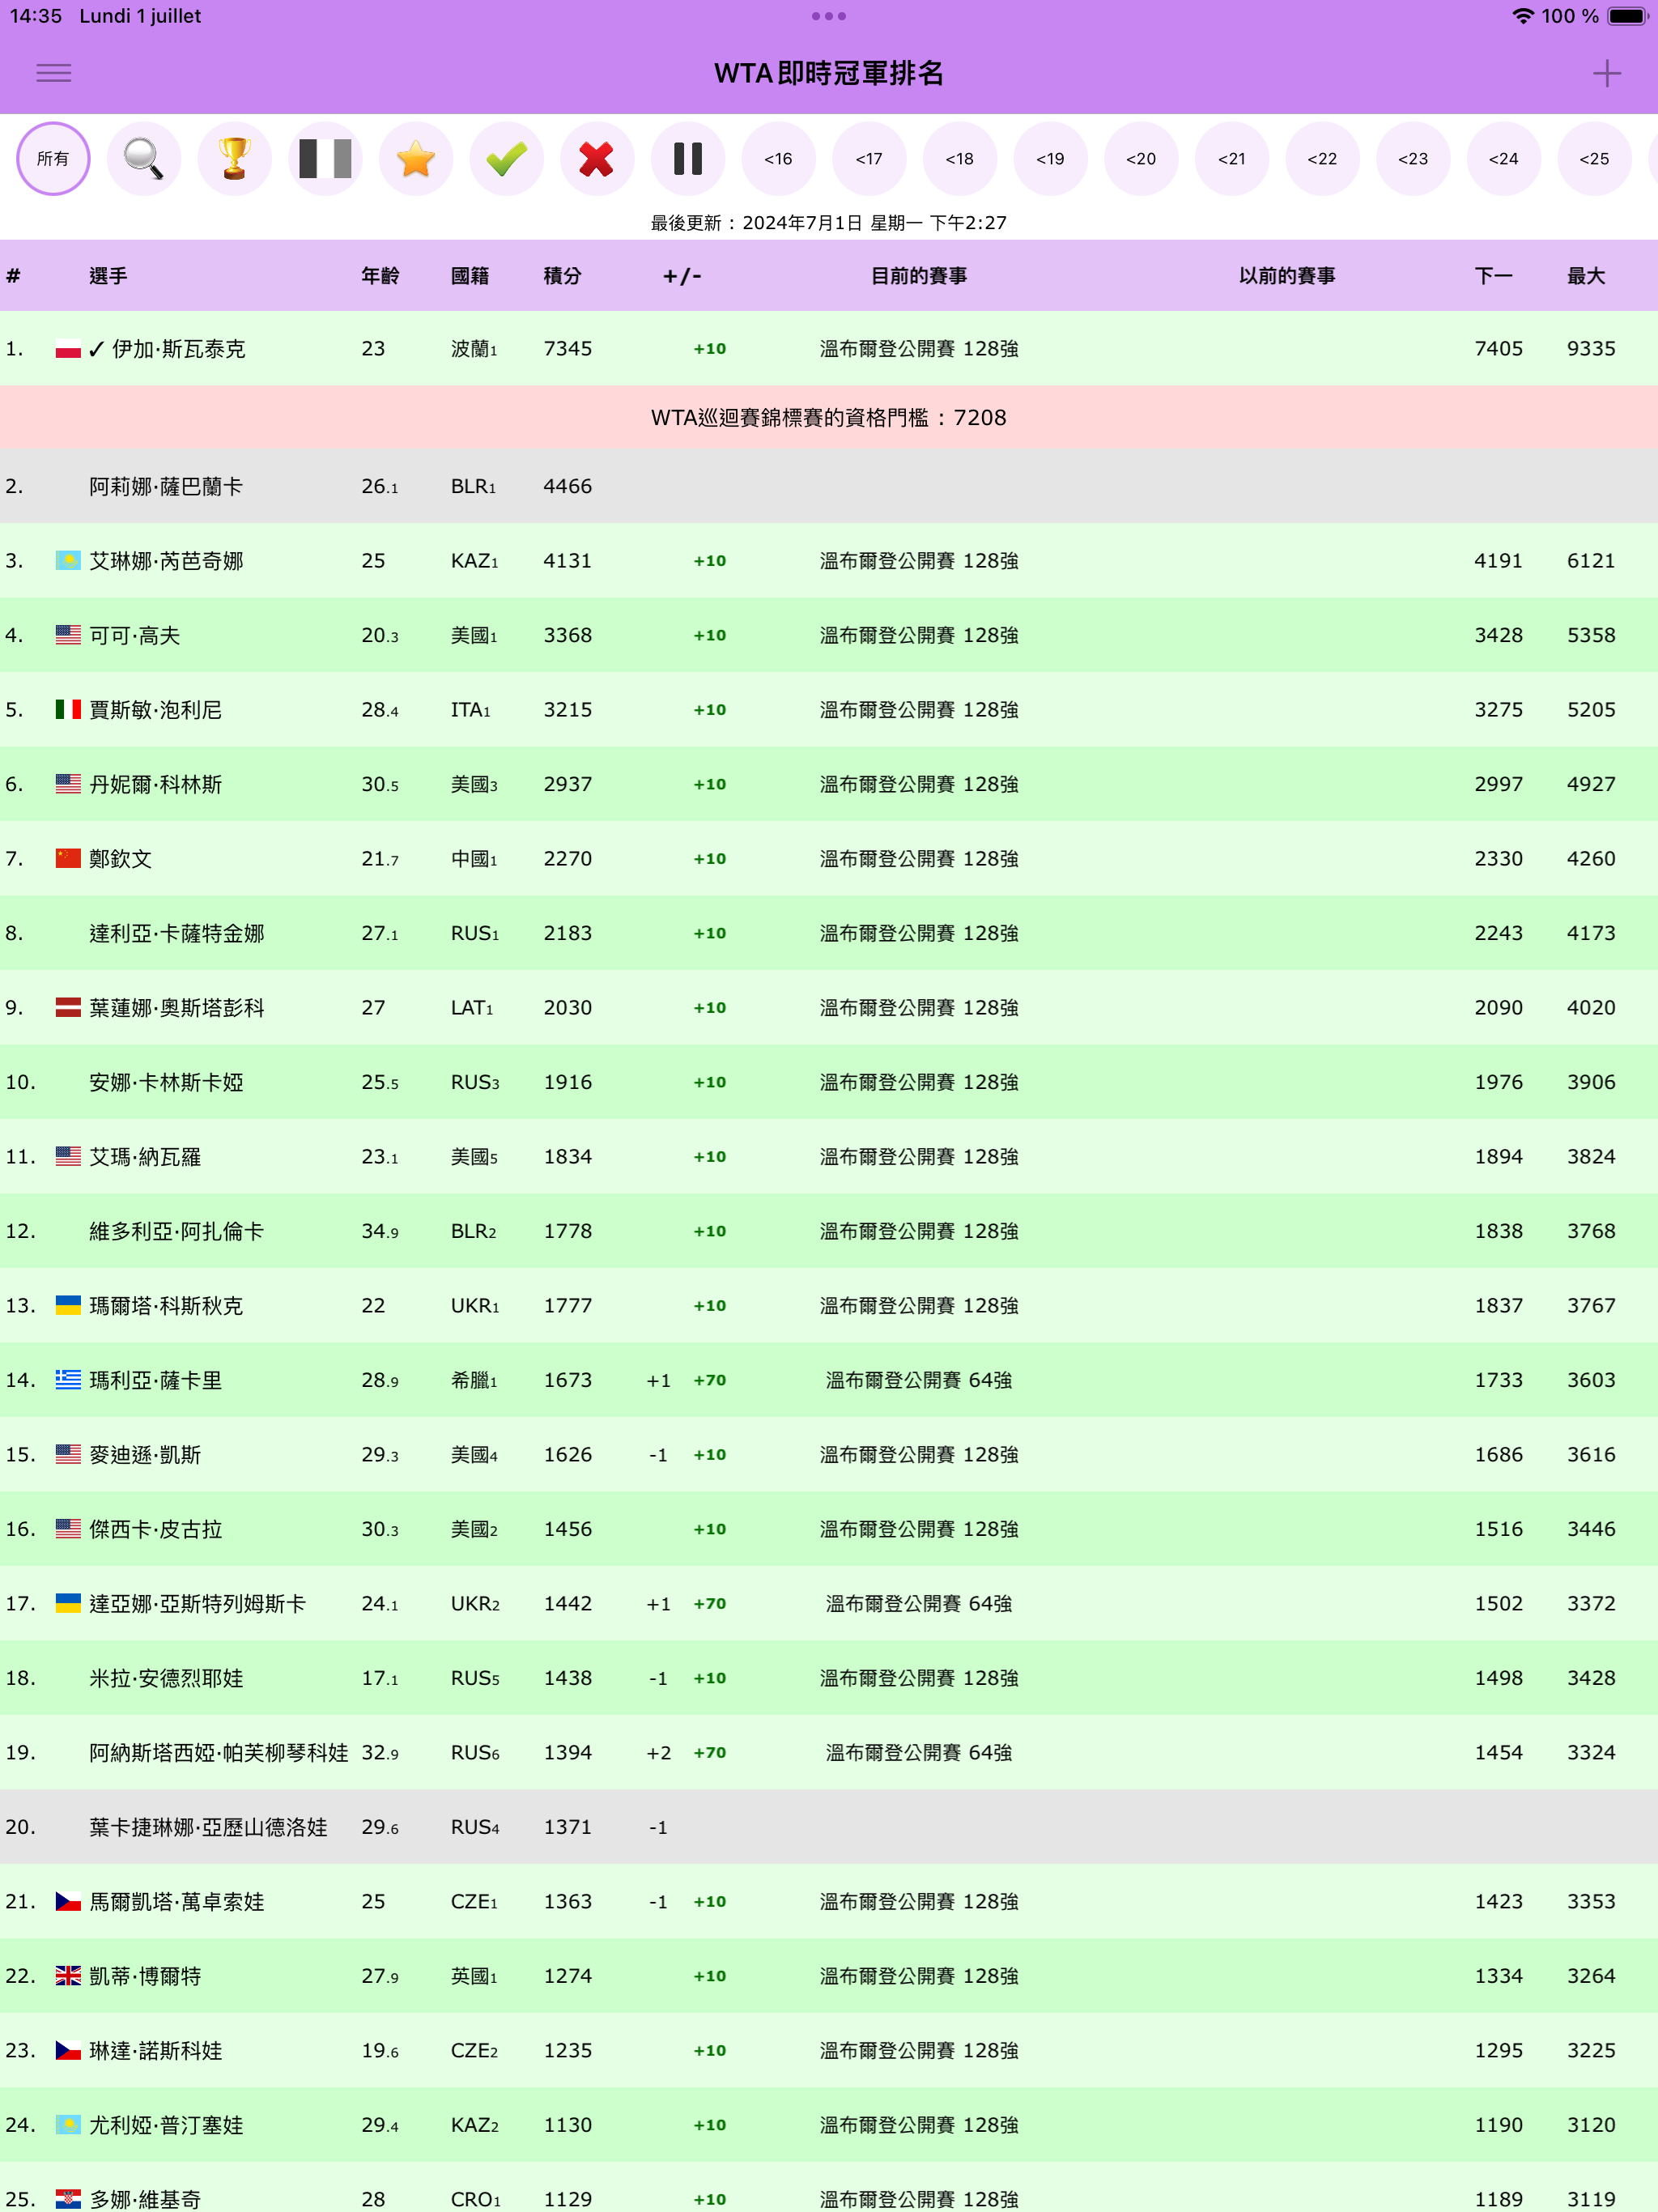Open player row 鄭欽文
The image size is (1658, 2212).
(x=829, y=859)
